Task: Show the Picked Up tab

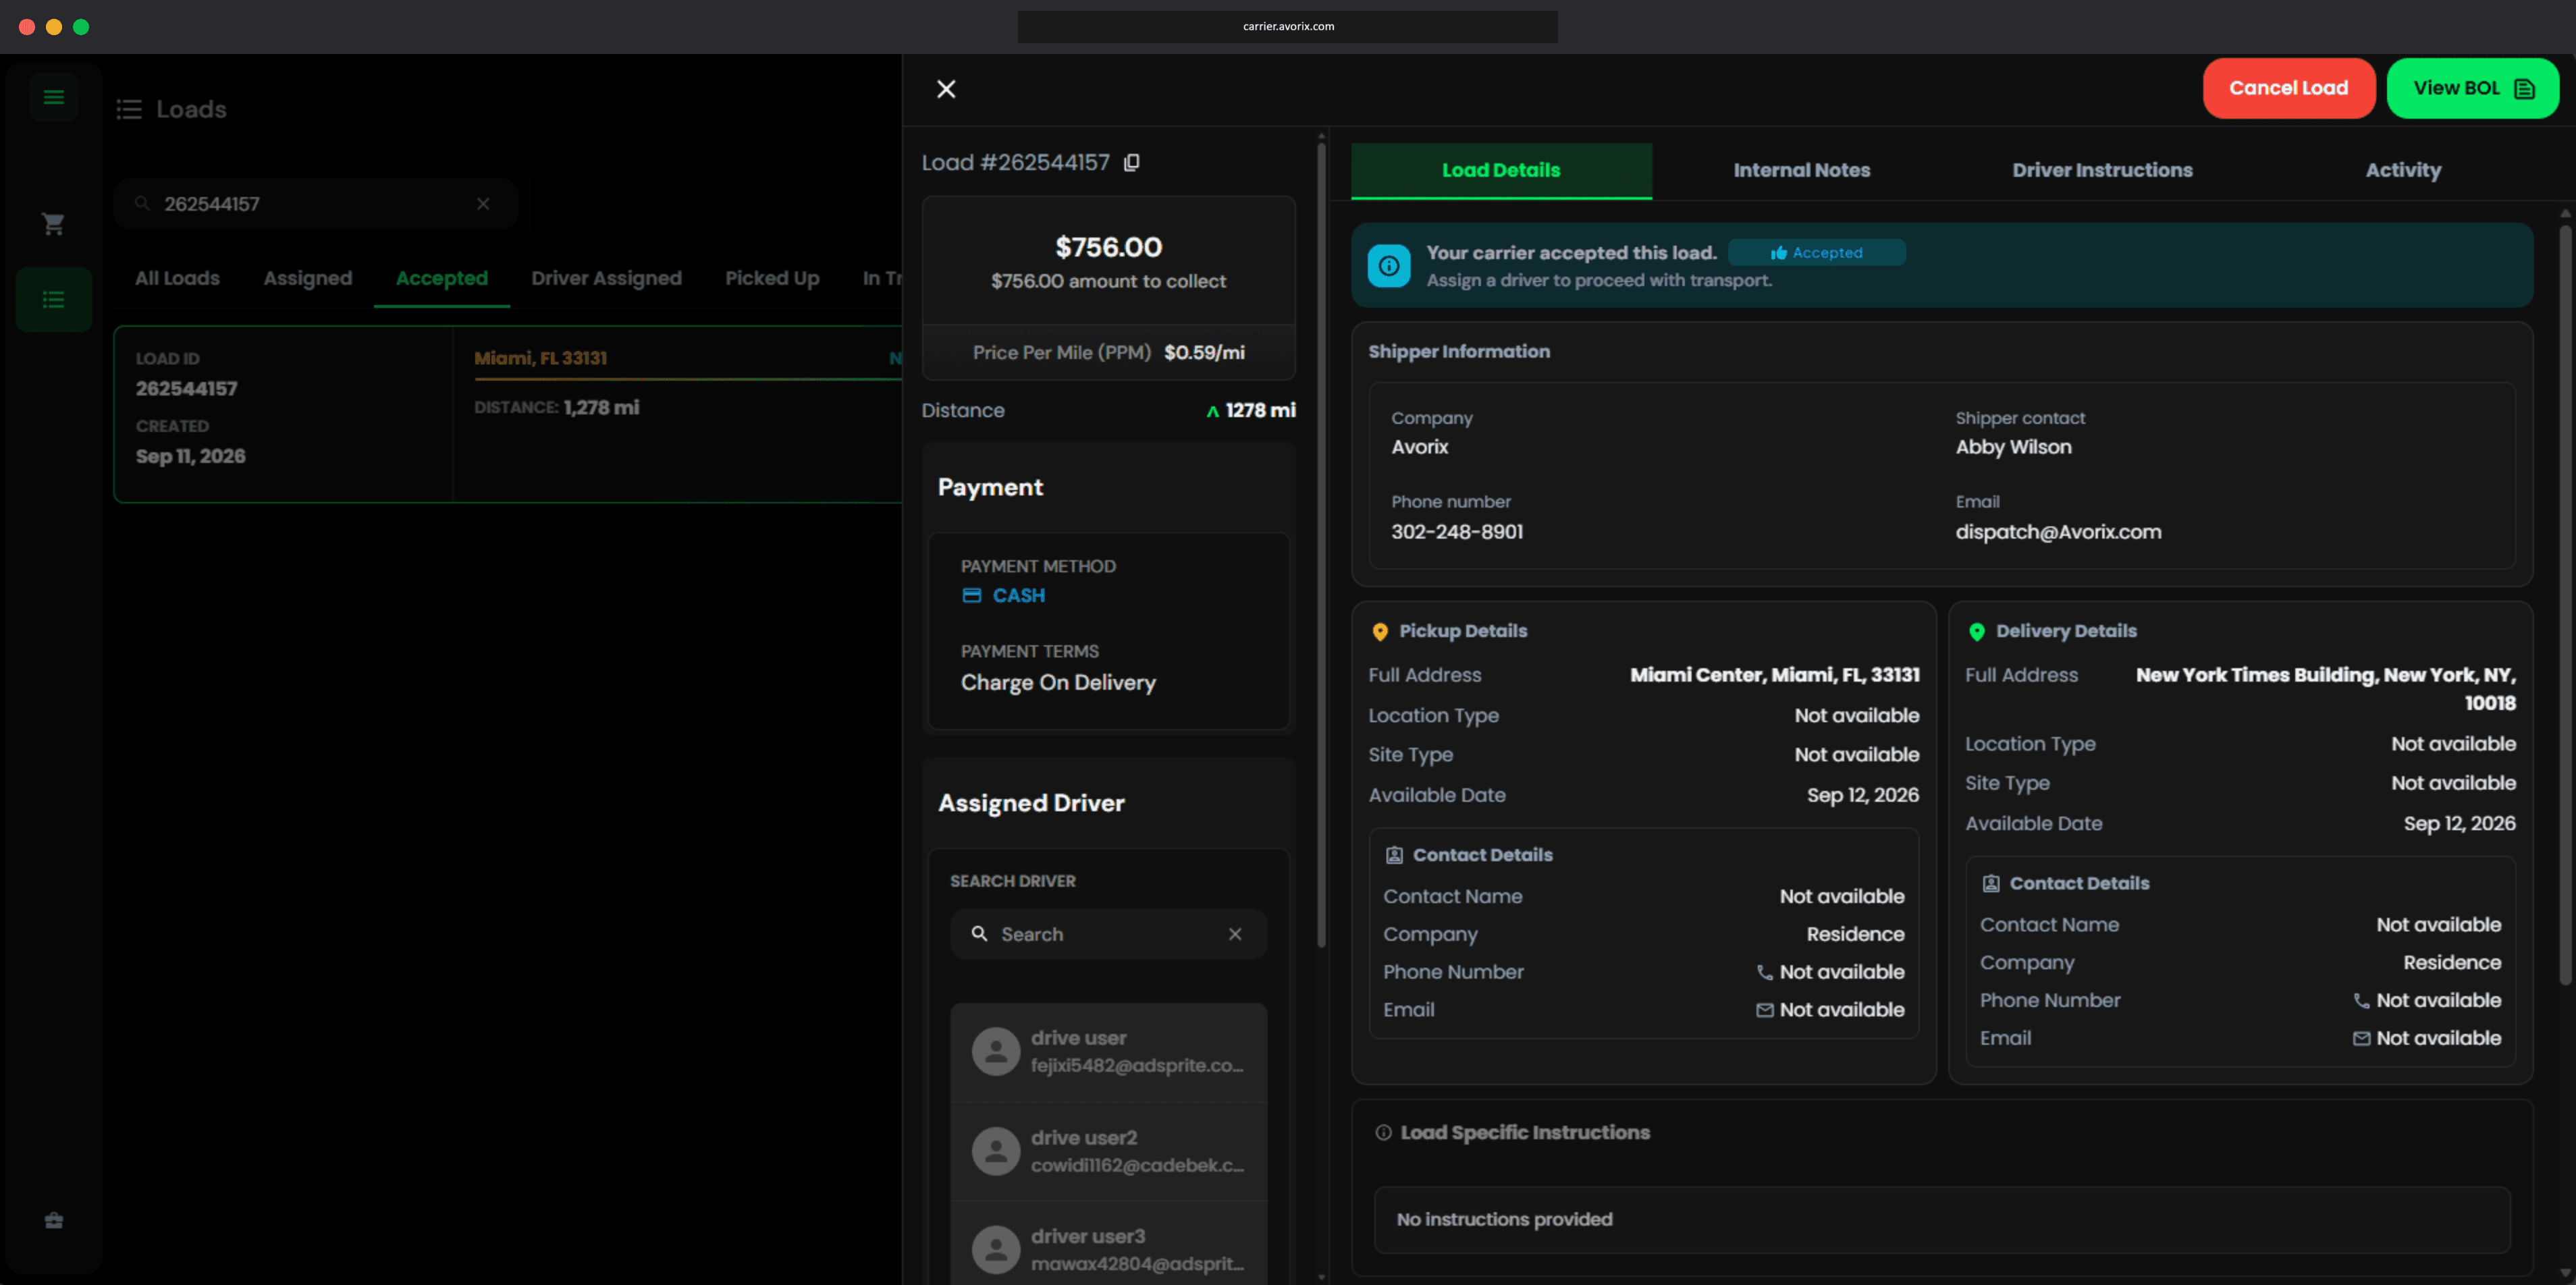Action: 772,278
